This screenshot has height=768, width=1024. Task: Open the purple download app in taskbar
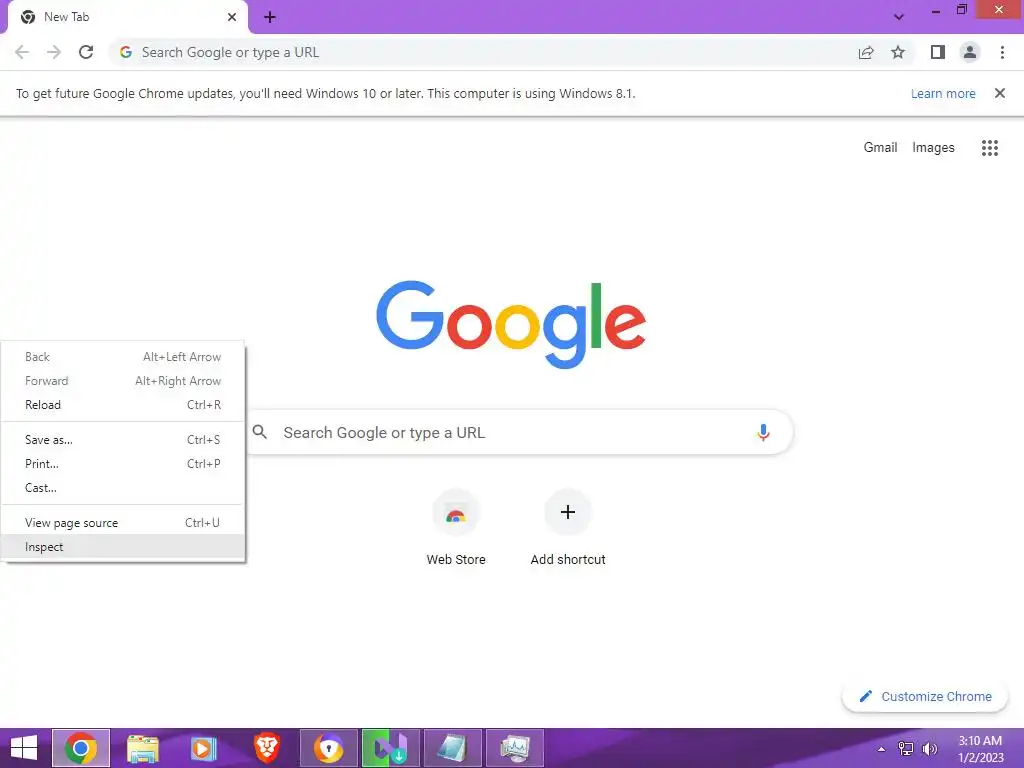(x=391, y=748)
